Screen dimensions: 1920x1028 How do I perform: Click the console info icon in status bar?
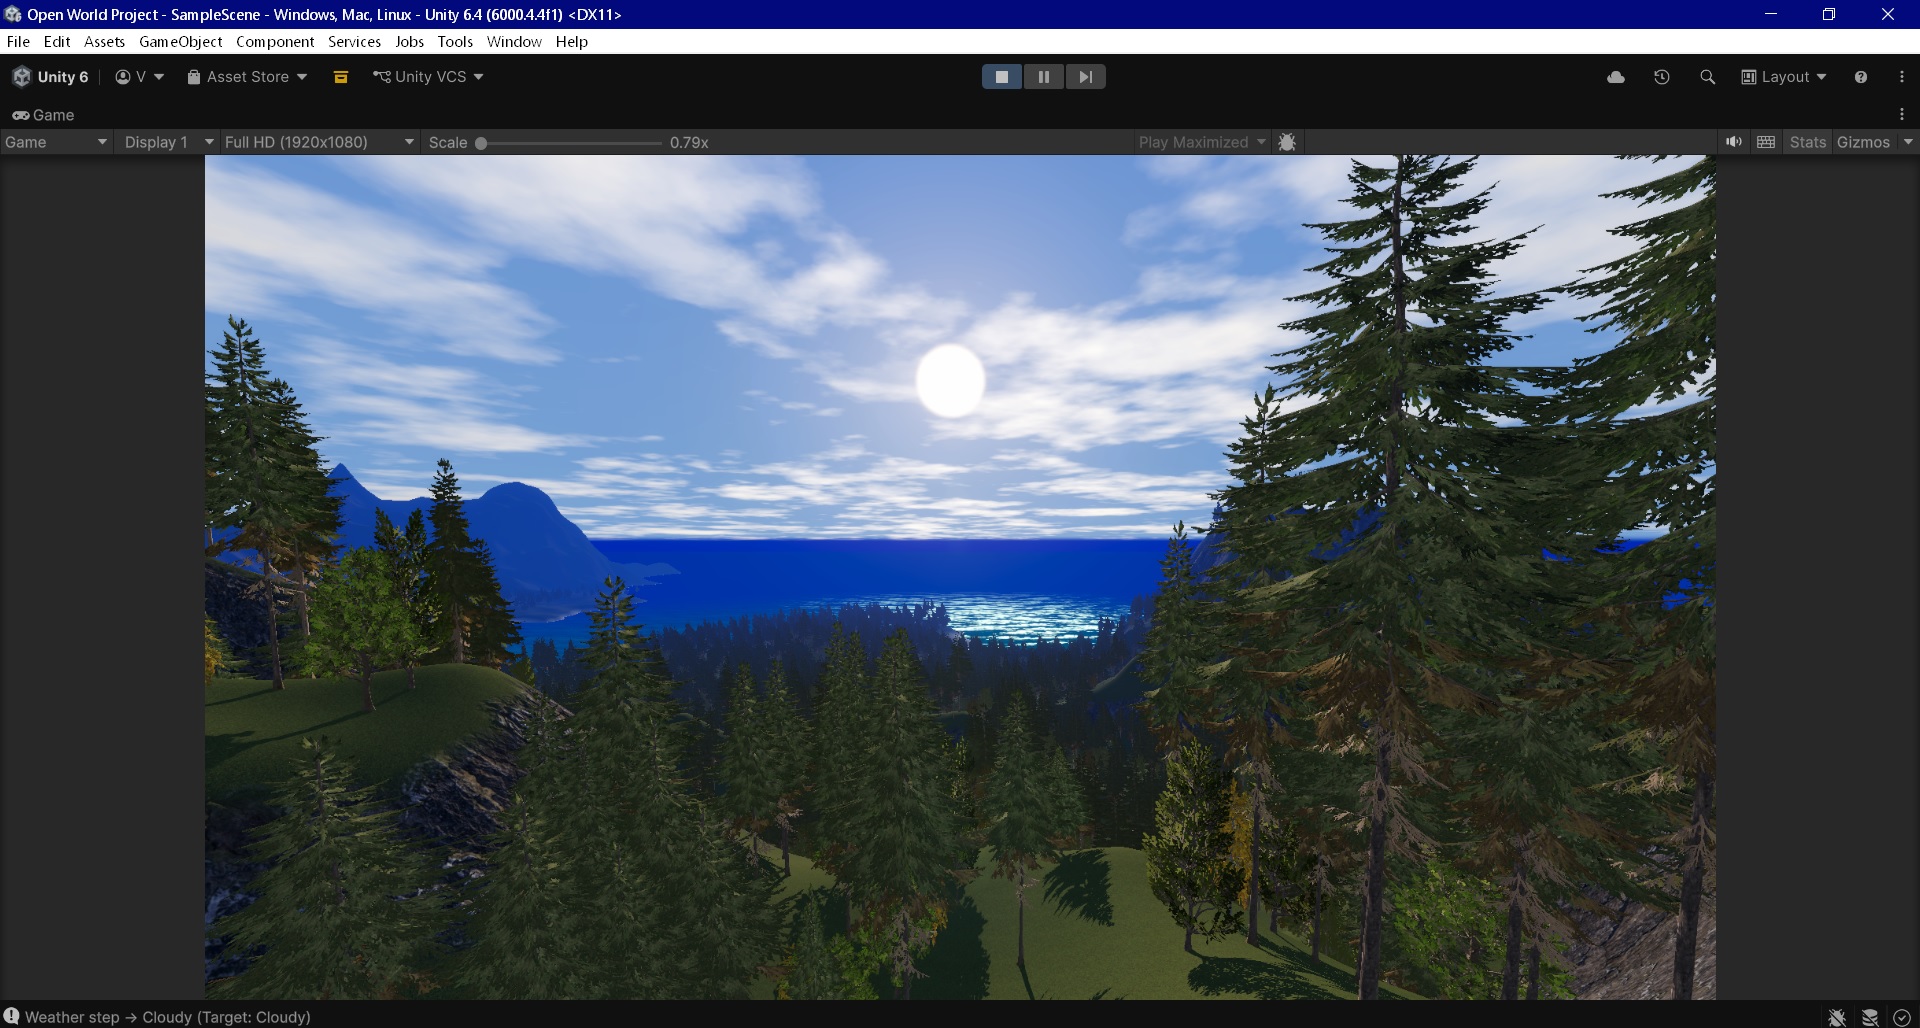11,1016
